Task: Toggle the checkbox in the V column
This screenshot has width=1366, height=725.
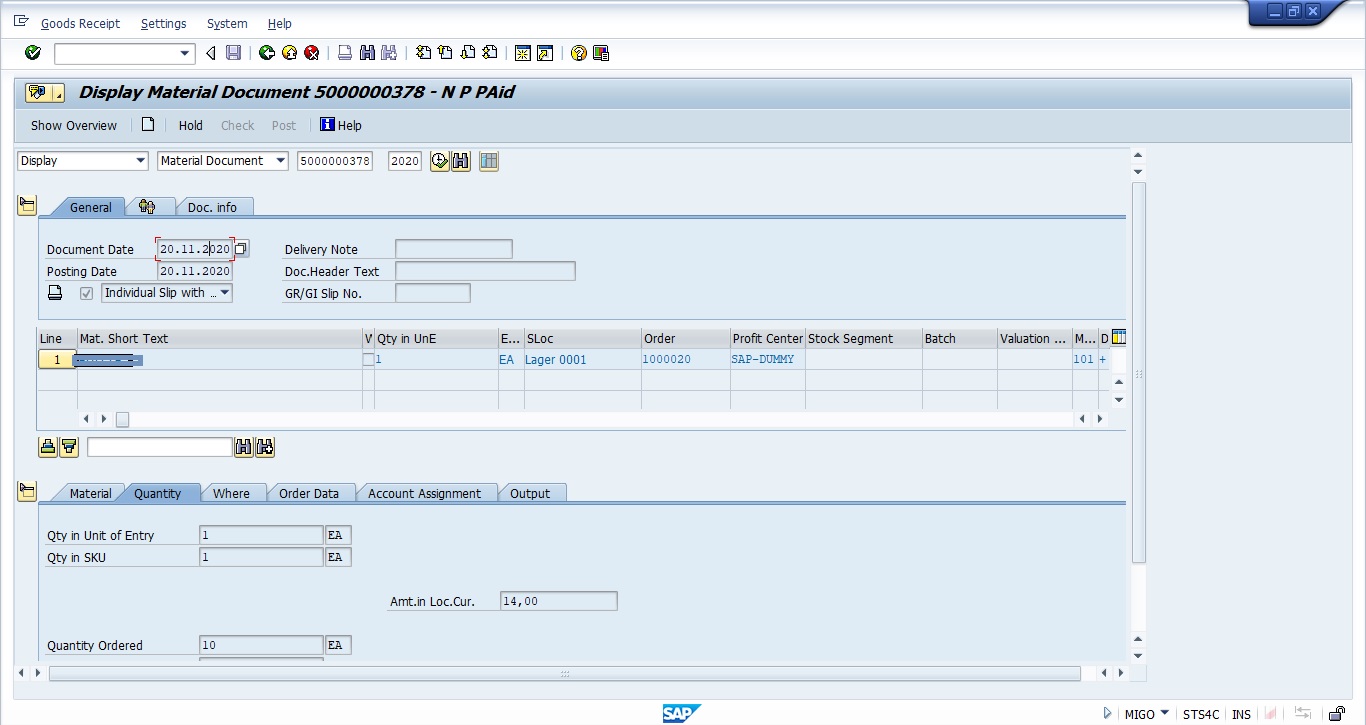Action: (x=368, y=359)
